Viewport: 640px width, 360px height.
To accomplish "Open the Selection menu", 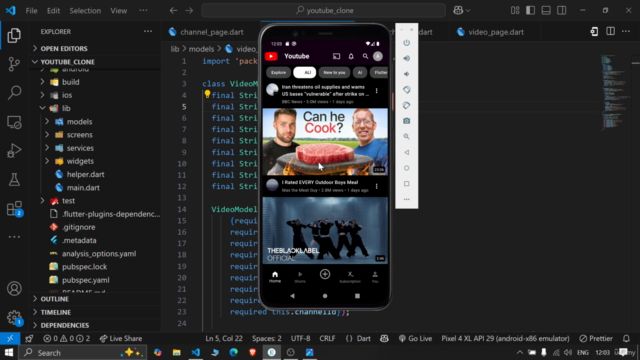I will tap(85, 11).
